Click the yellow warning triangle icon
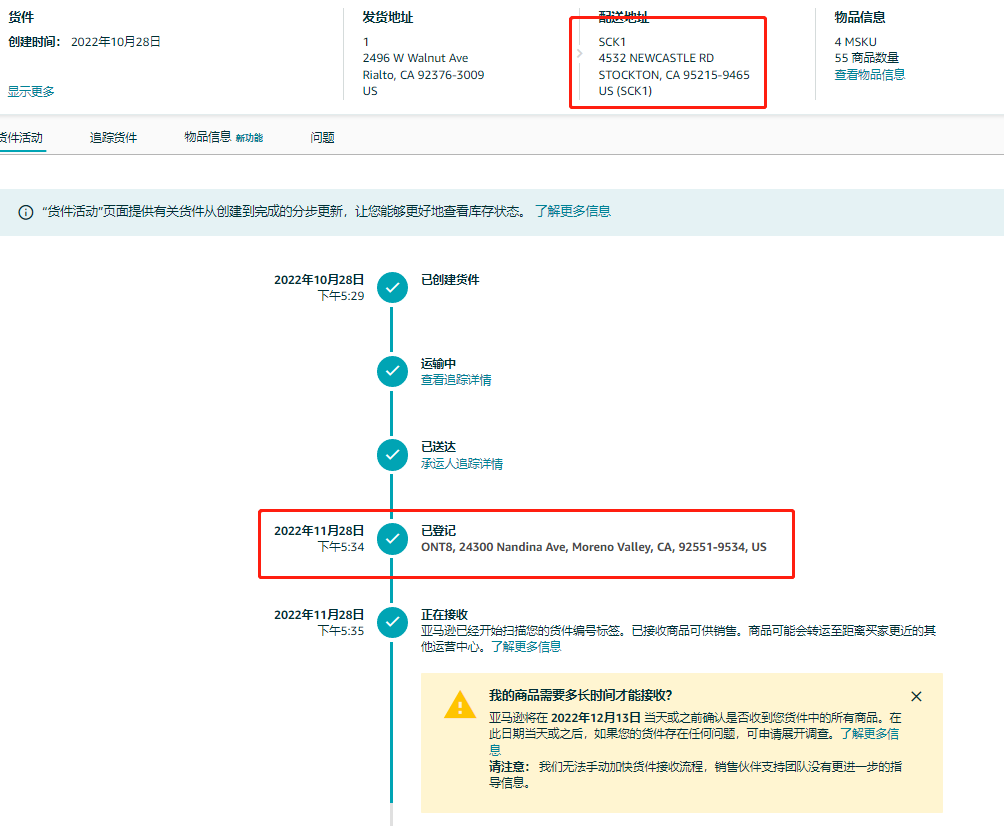 coord(459,705)
